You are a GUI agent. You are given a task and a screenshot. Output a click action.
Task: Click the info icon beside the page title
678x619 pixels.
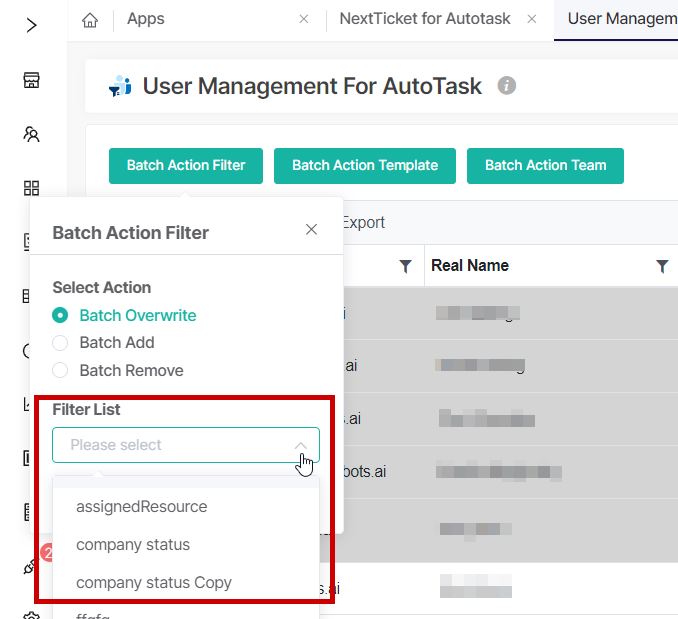click(507, 86)
